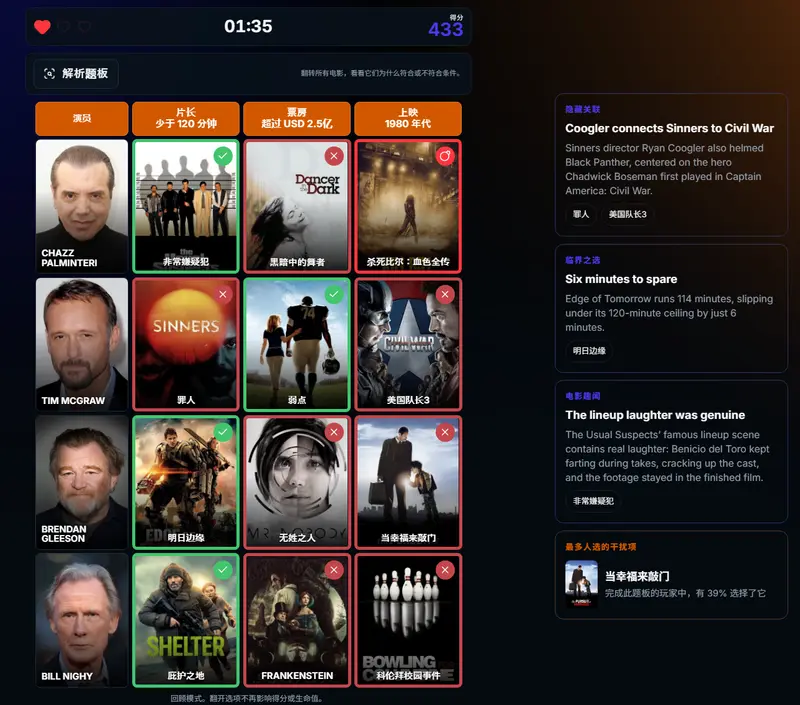Image resolution: width=800 pixels, height=705 pixels.
Task: Click 'The lineup laughter was genuine' heading
Action: click(x=655, y=415)
